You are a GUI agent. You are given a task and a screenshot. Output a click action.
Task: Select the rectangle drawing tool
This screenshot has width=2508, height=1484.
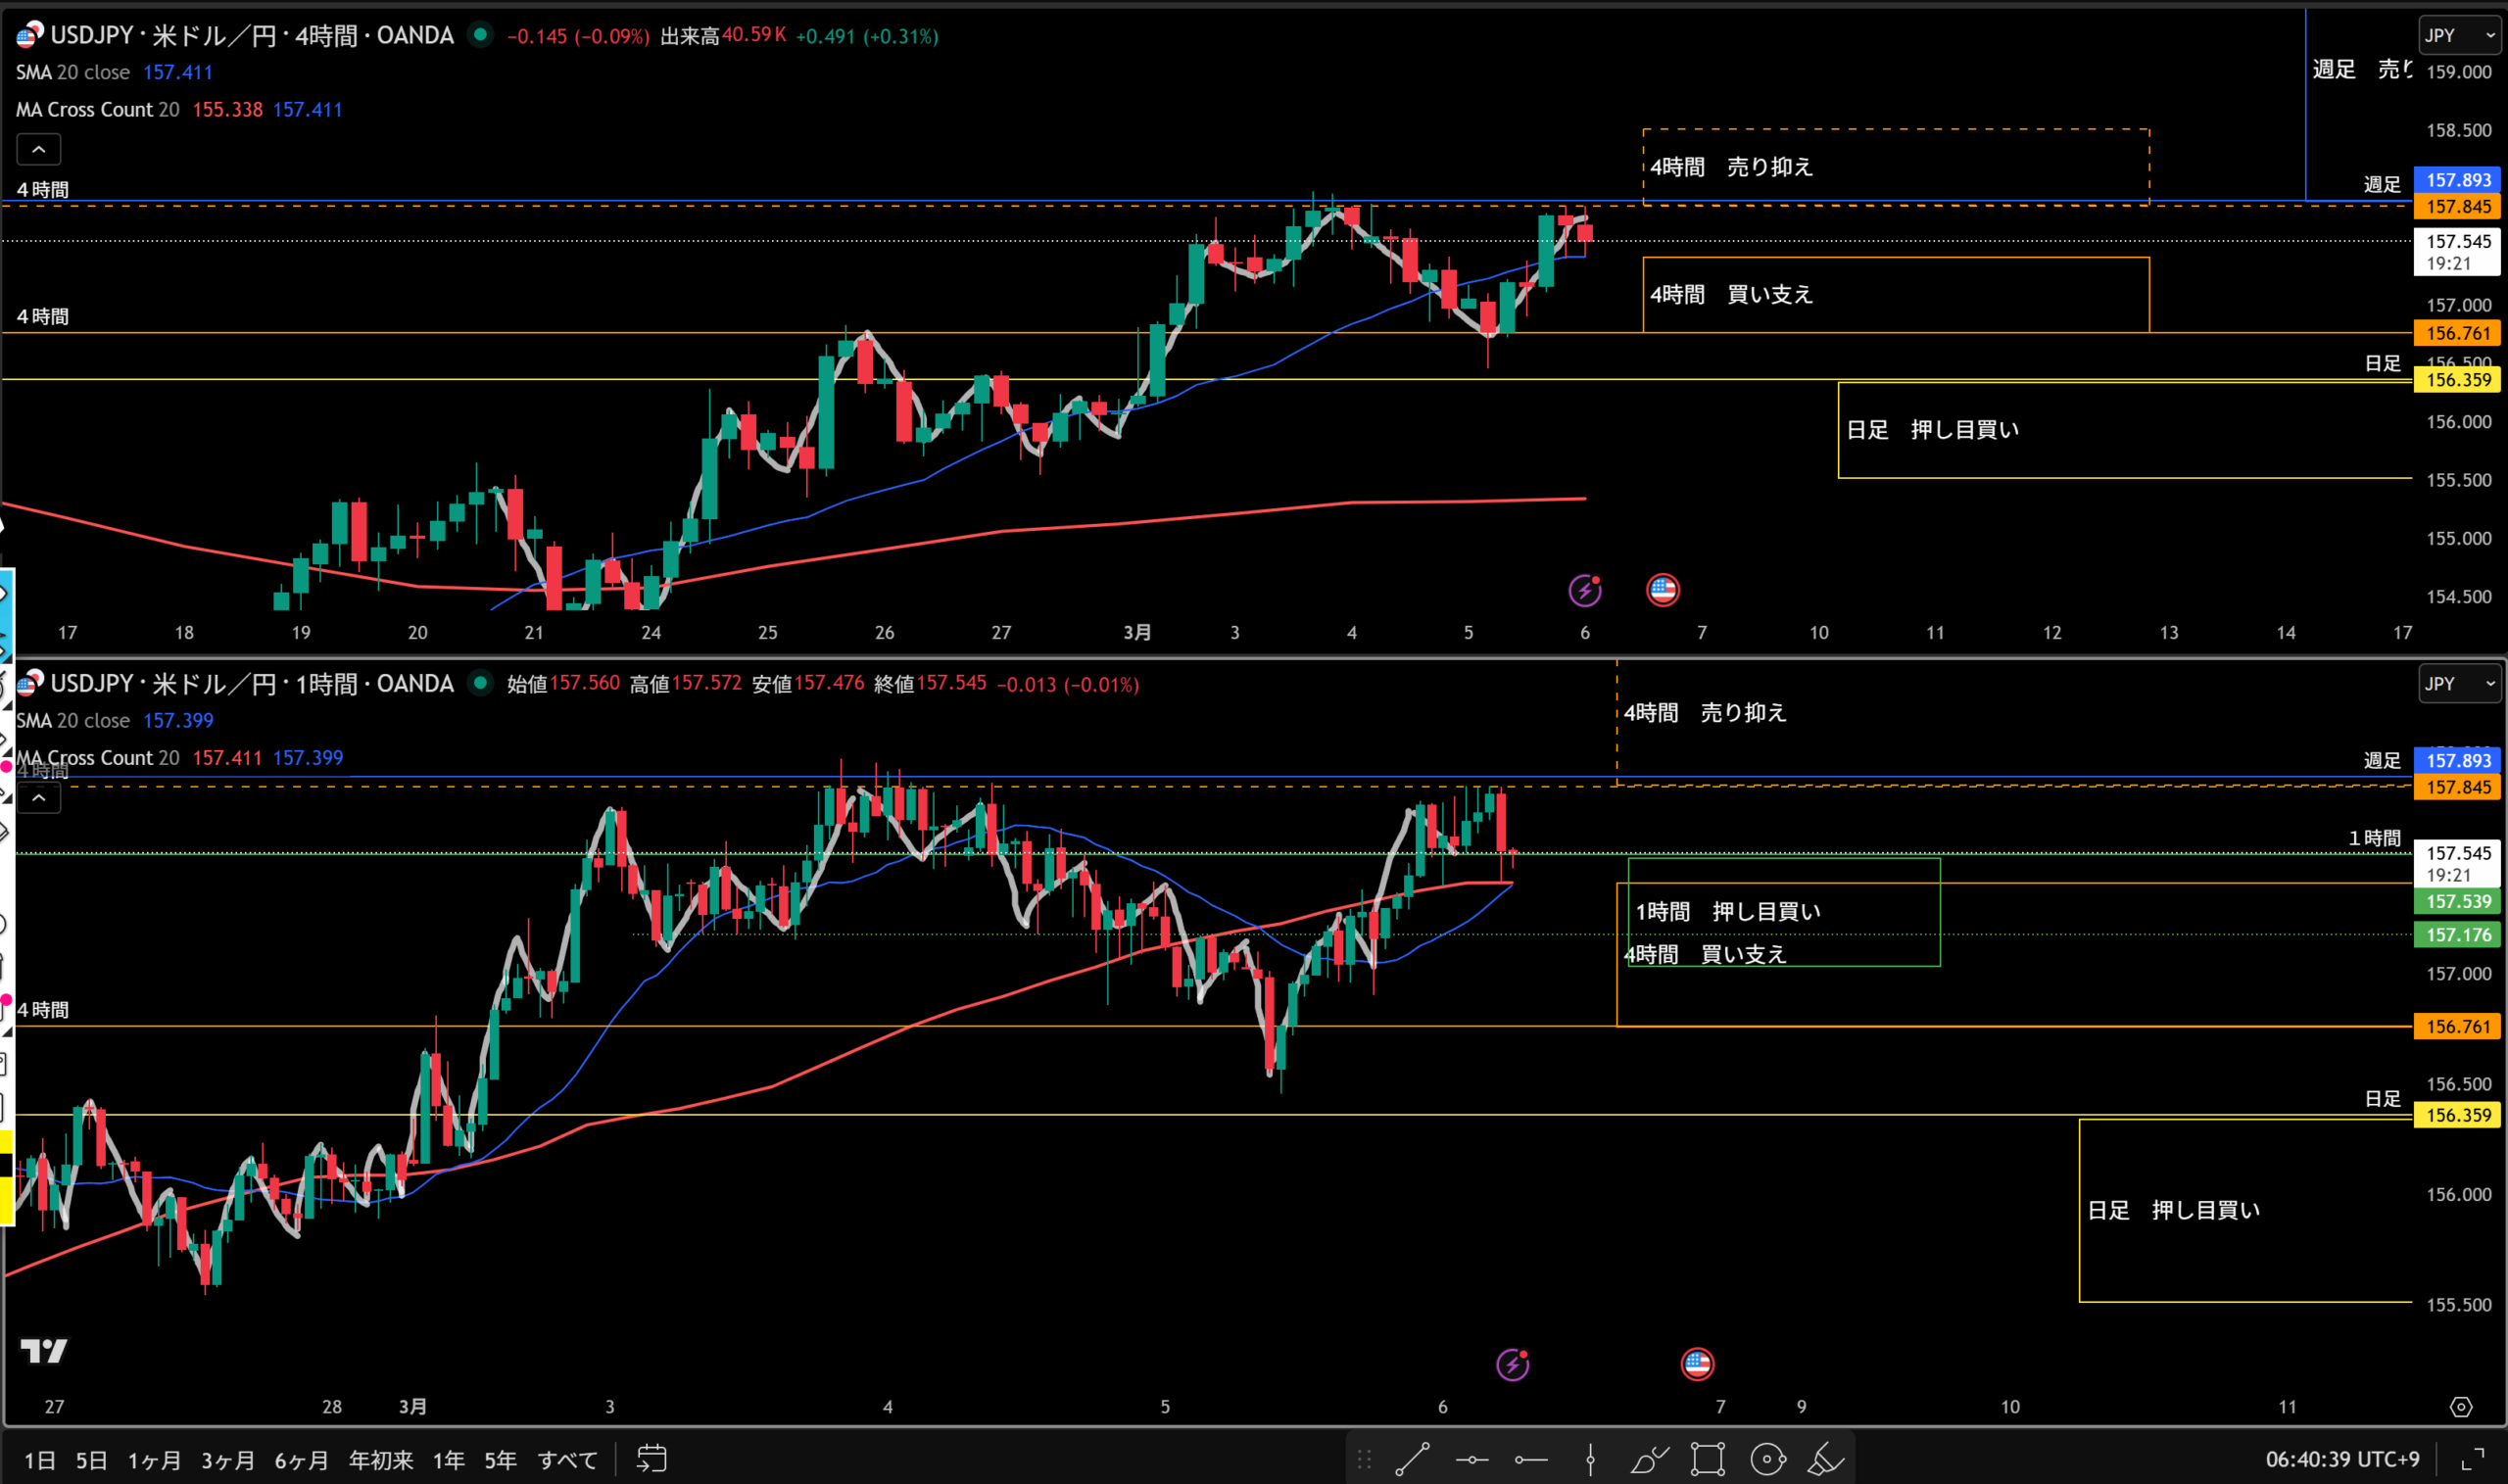pyautogui.click(x=1708, y=1459)
